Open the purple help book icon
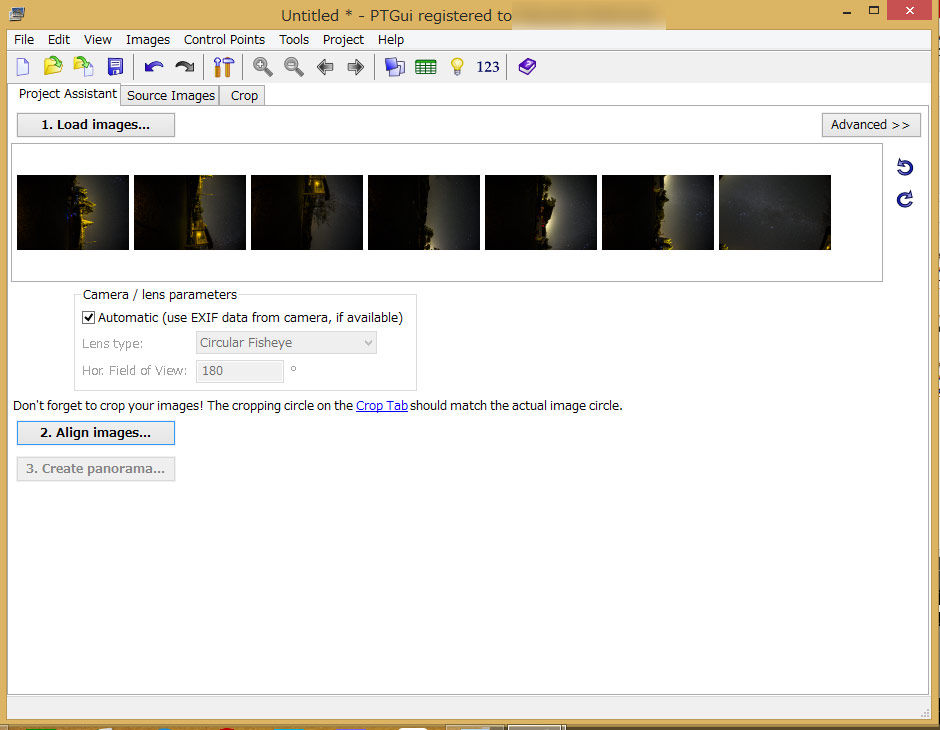 [x=527, y=67]
